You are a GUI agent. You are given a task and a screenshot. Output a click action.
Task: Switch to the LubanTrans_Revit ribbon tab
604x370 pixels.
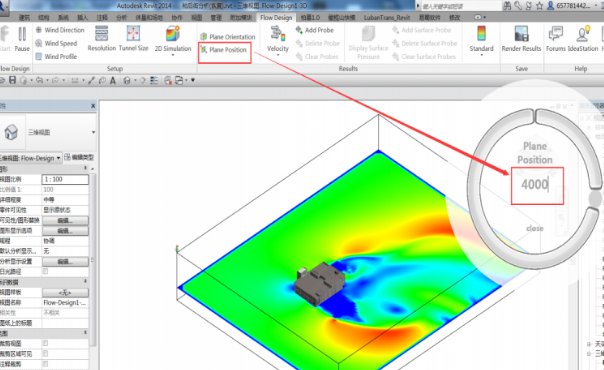(x=387, y=18)
